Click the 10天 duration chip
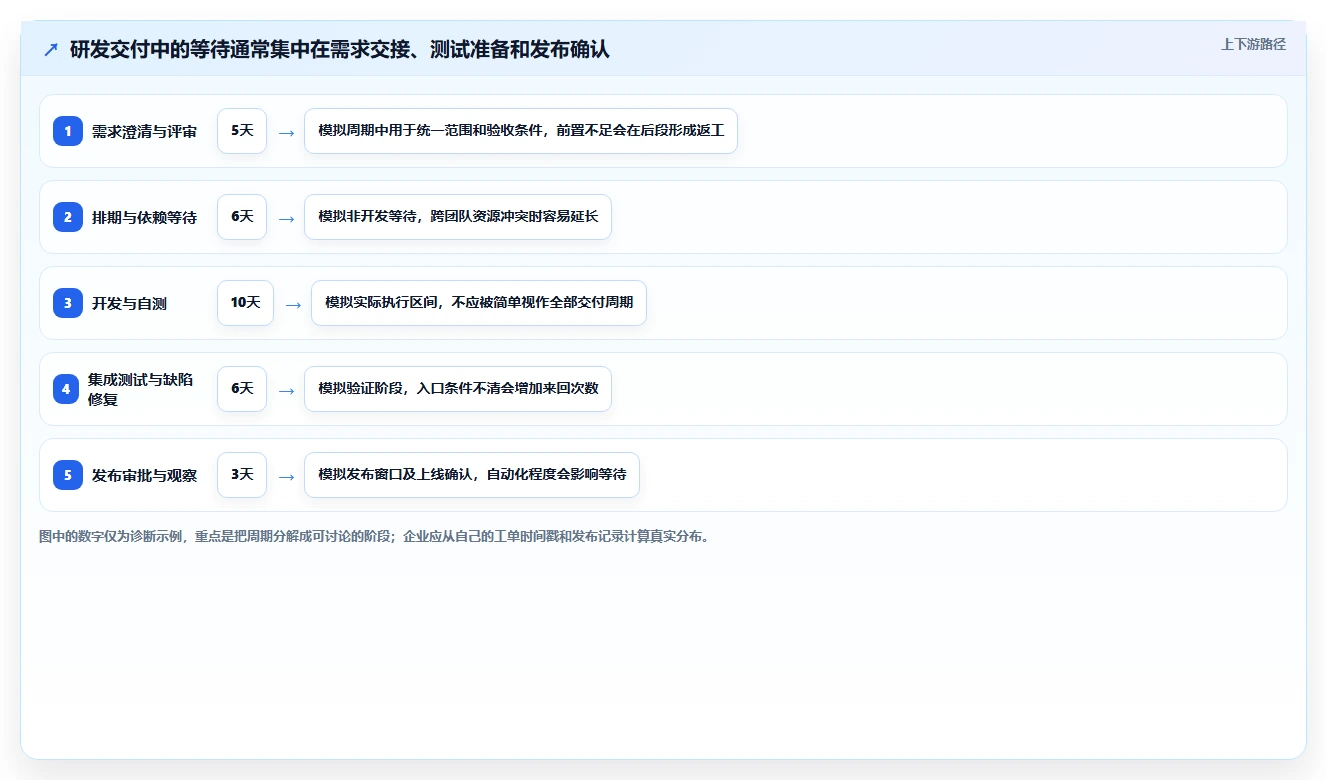 click(x=245, y=303)
